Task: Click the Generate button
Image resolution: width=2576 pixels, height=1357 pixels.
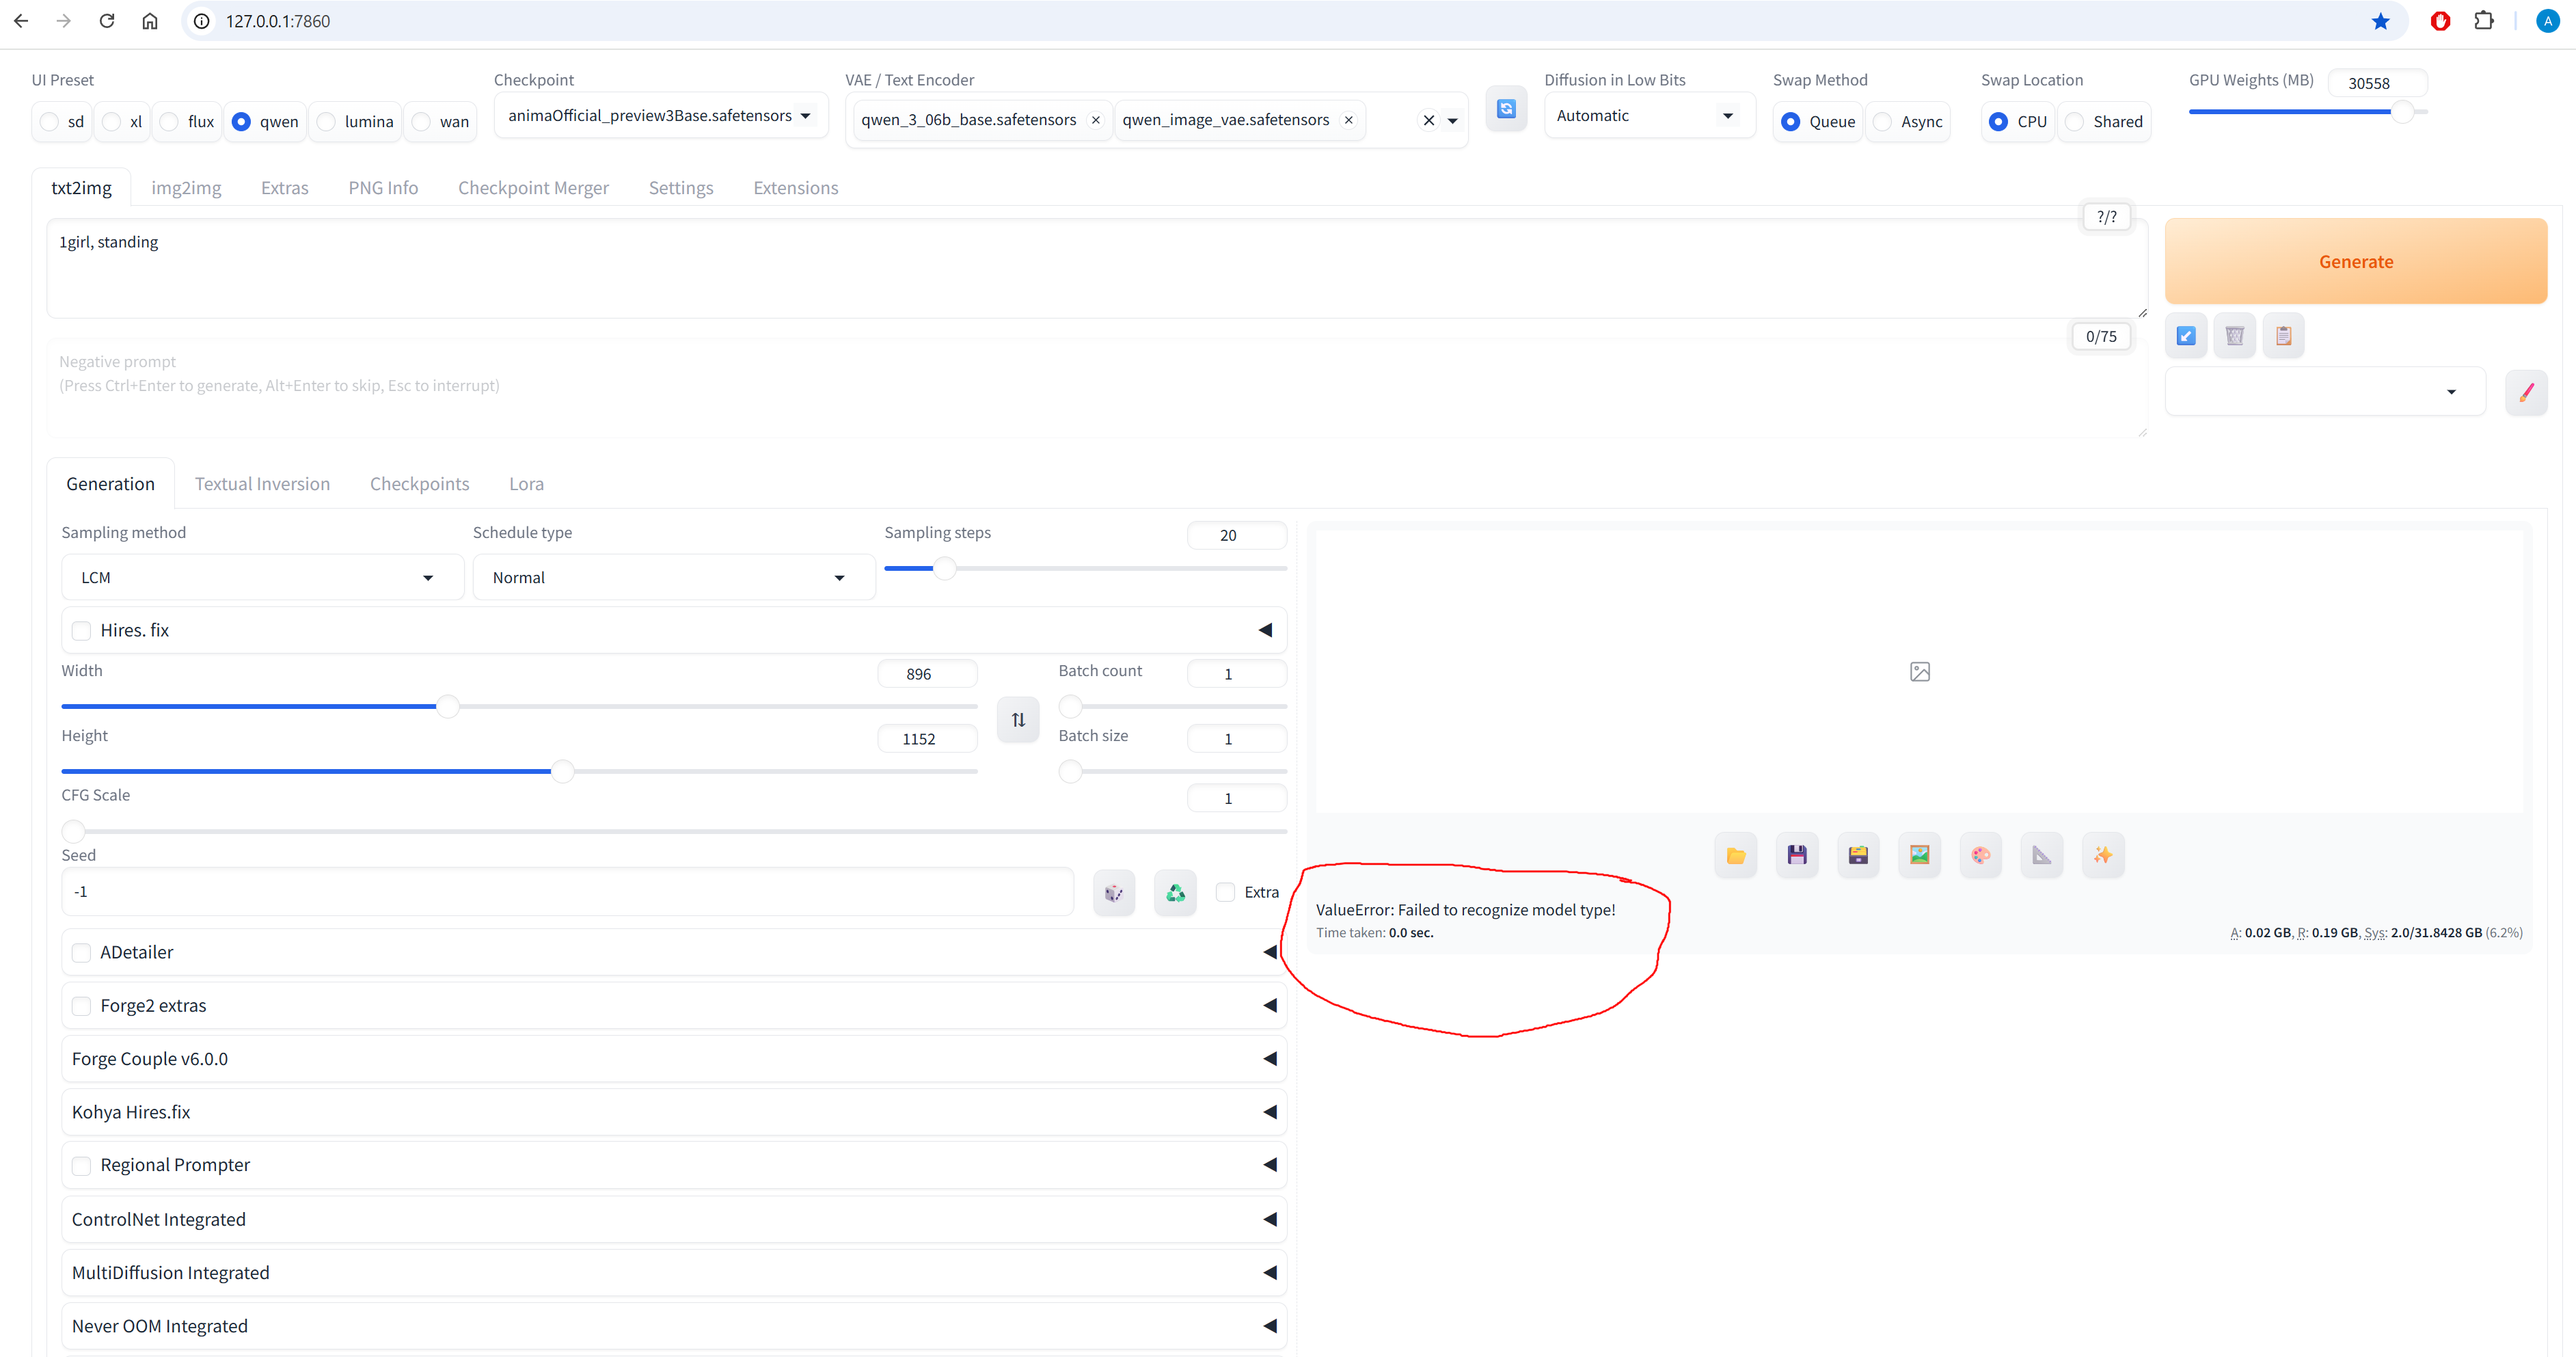Action: point(2356,262)
